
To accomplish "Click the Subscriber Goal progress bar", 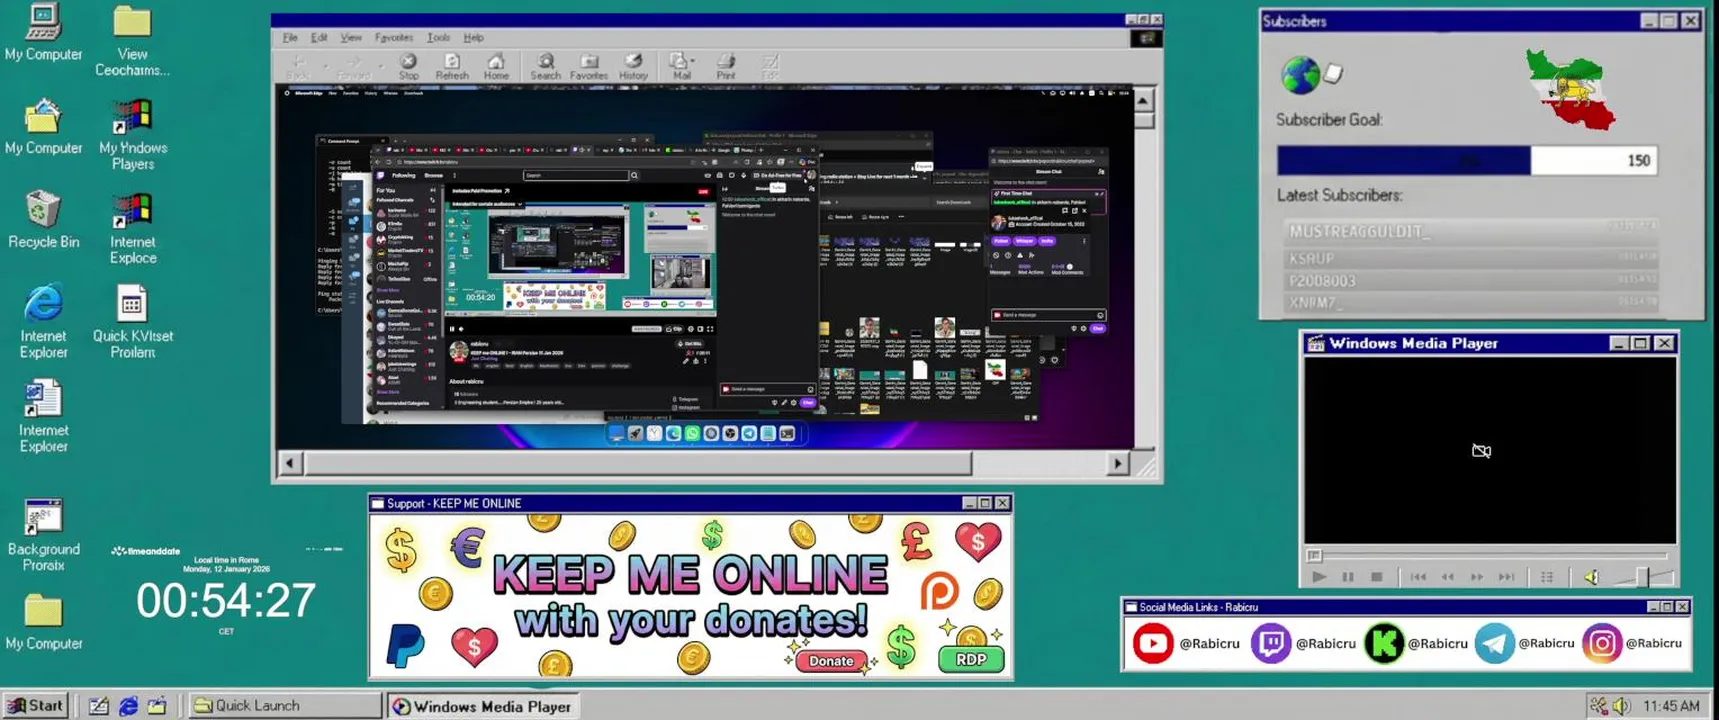I will [x=1467, y=160].
